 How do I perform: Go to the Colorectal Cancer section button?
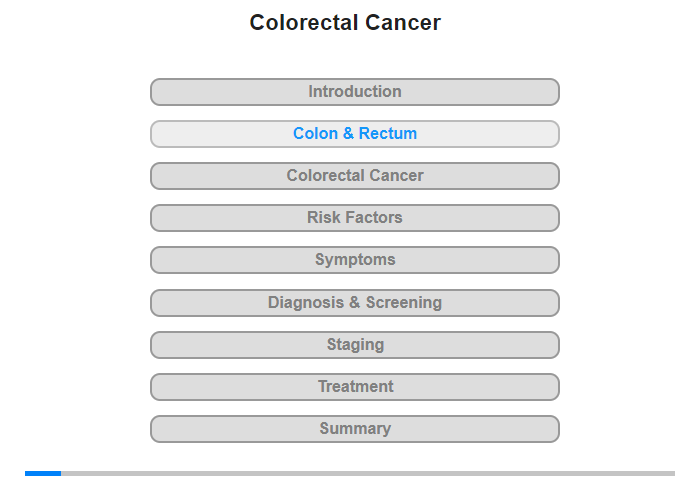[354, 176]
